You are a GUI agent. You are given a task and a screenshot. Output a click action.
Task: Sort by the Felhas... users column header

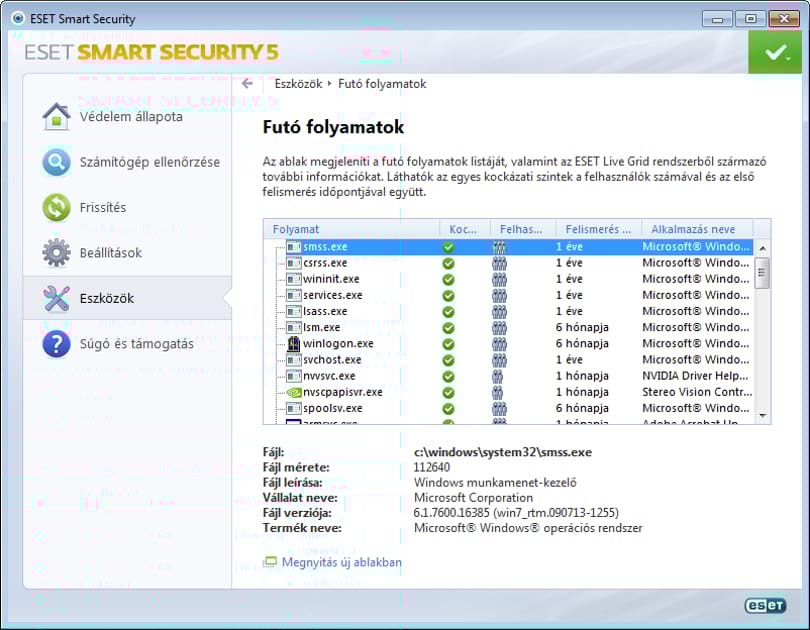point(521,229)
